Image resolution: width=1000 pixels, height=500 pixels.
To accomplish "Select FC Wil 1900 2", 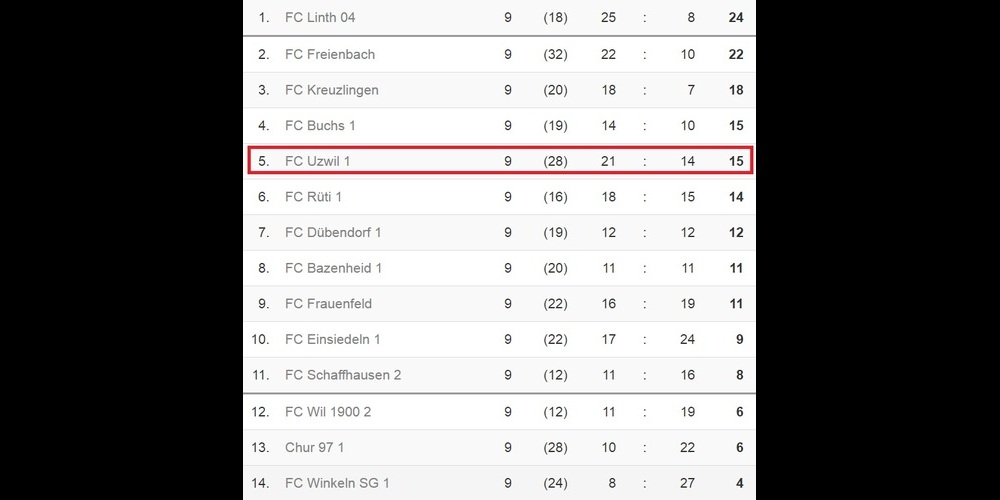I will 328,412.
